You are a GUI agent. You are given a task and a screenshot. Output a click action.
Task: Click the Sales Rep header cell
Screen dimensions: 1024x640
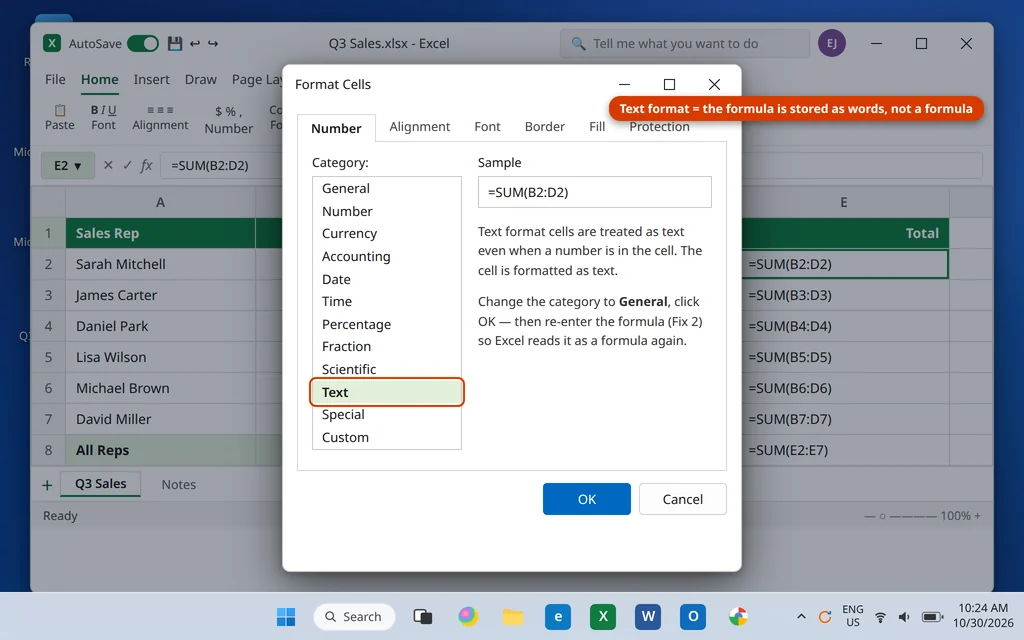pos(160,233)
